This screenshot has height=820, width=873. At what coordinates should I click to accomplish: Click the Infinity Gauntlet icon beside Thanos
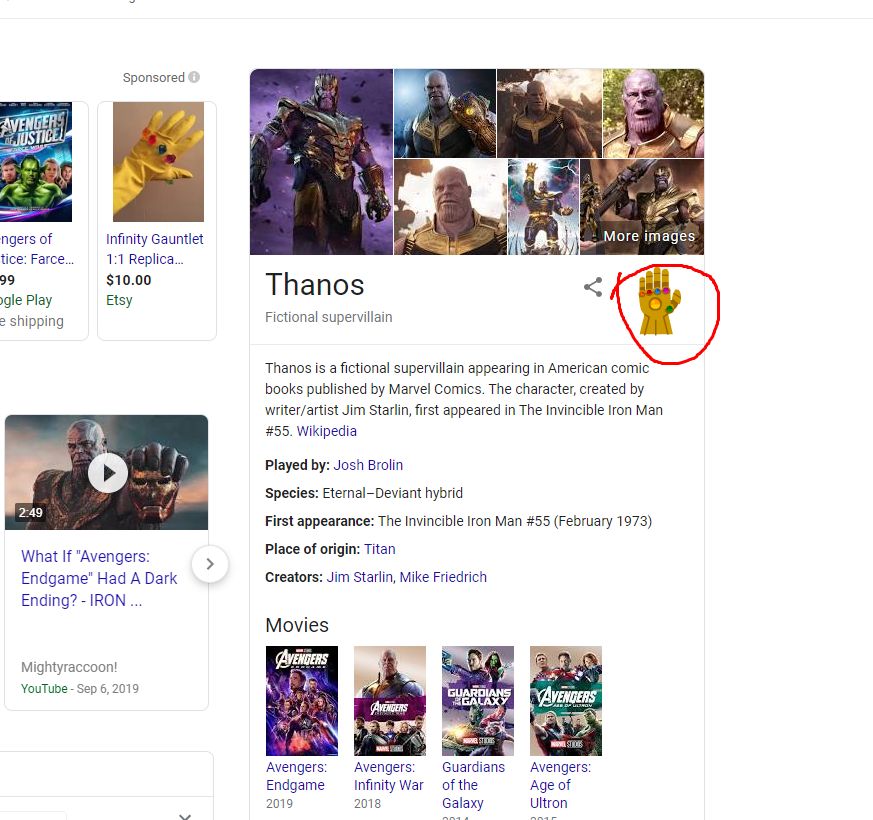pos(660,302)
